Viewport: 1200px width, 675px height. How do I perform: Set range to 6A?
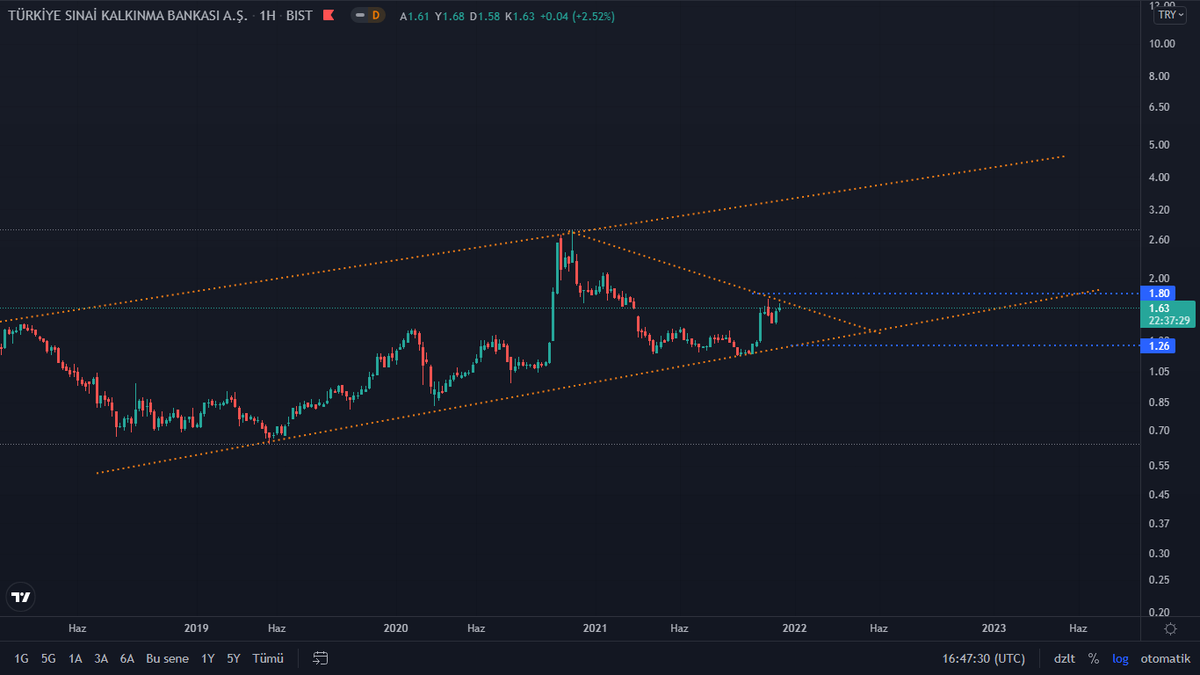click(x=127, y=659)
